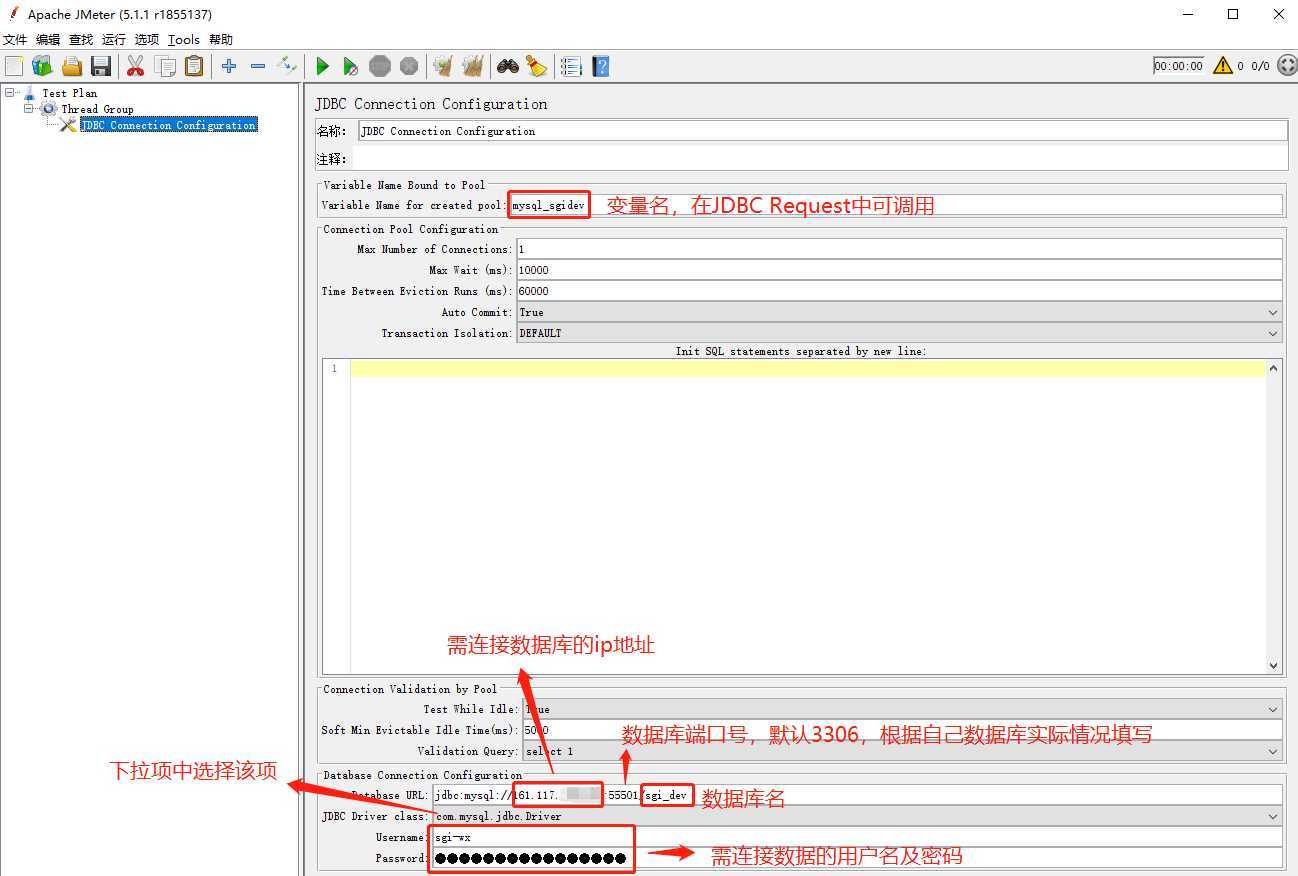Open the 运行 menu

point(114,40)
